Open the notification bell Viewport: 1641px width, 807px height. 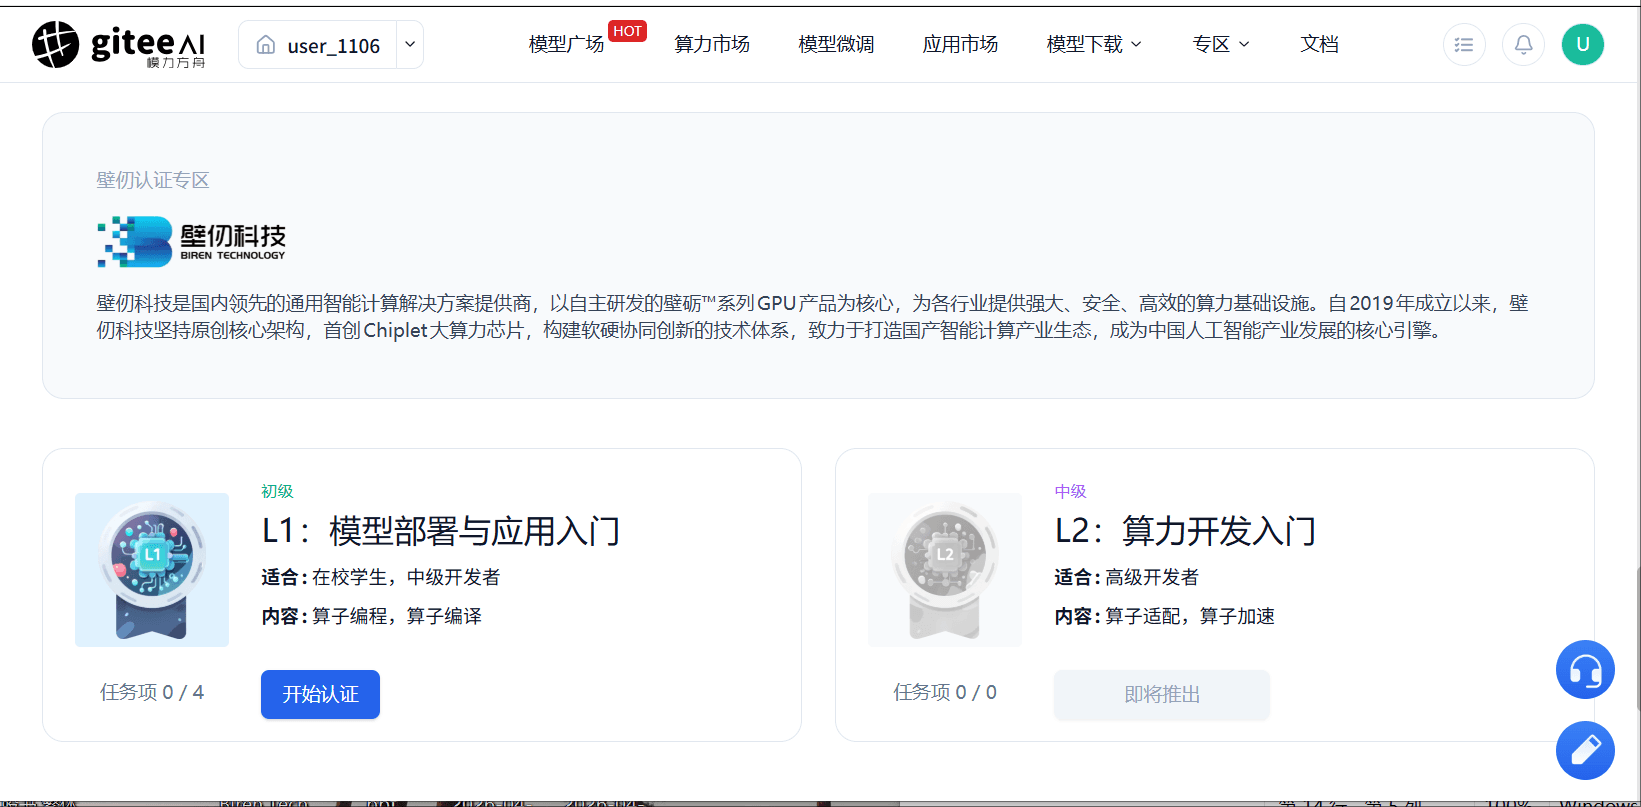(x=1523, y=44)
